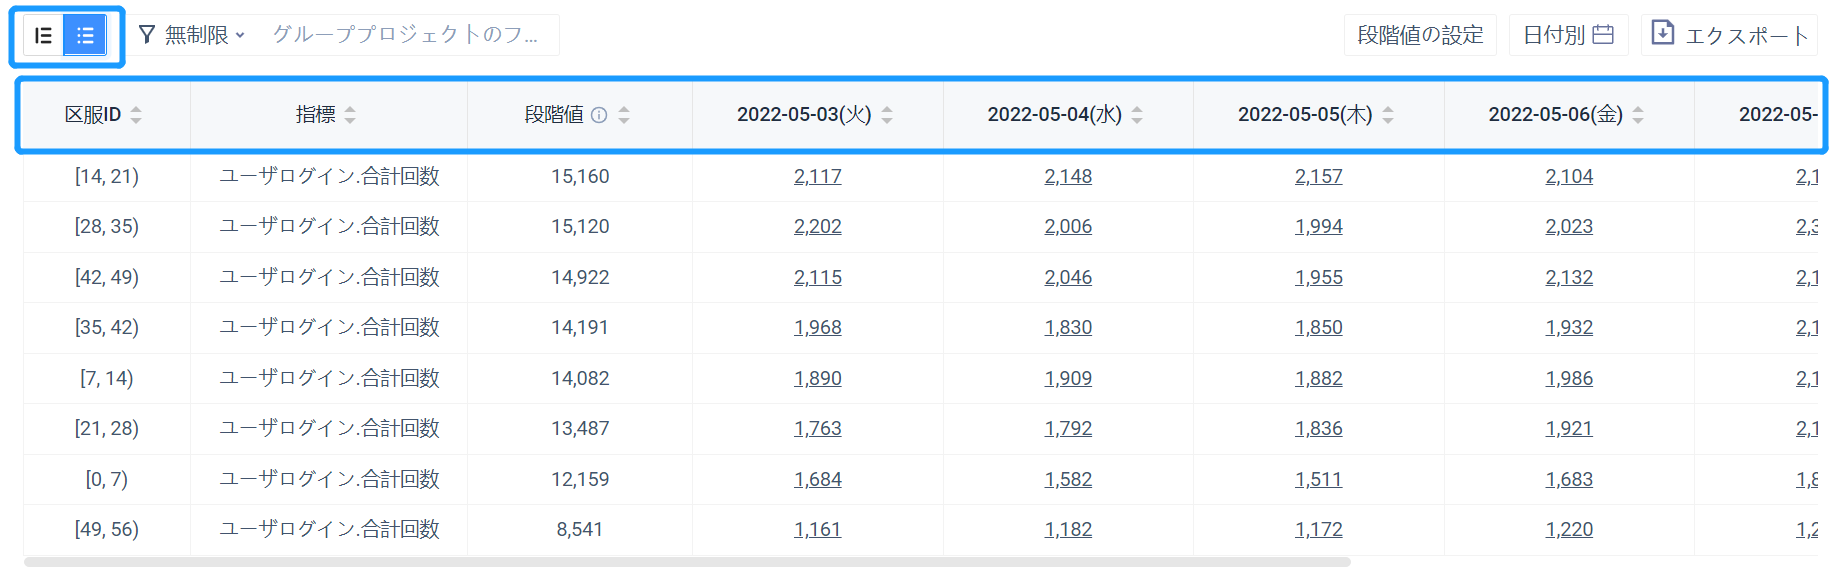The width and height of the screenshot is (1848, 579).
Task: Sort by 区服ID column arrows
Action: tap(136, 115)
